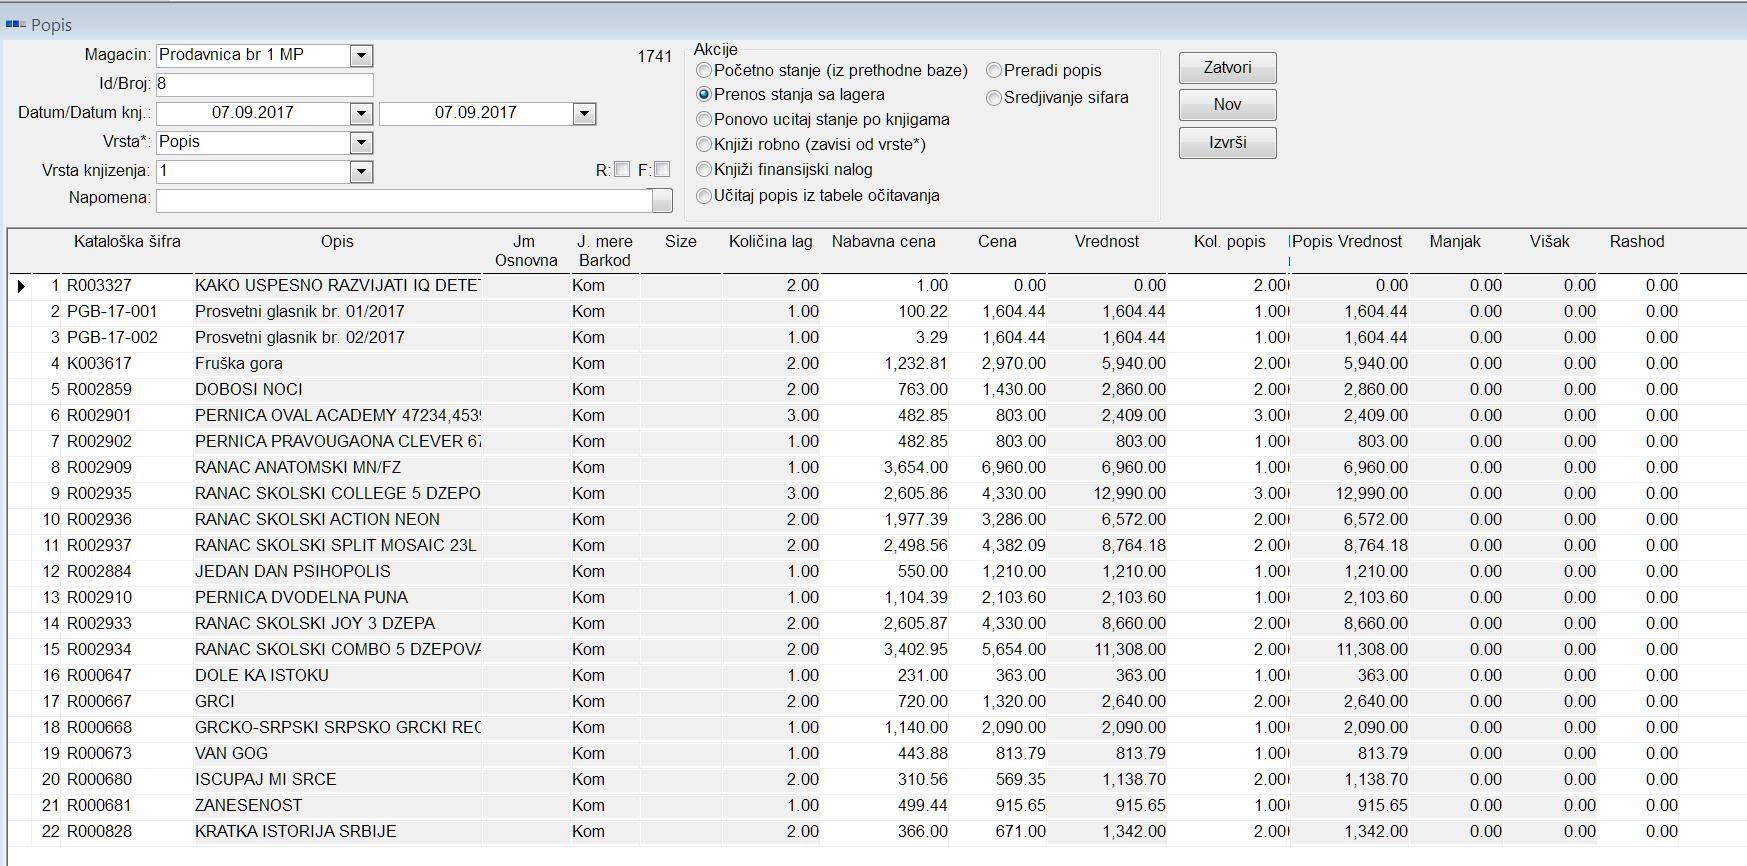Screen dimensions: 1747x866
Task: Create new entry with Nov button
Action: click(1227, 105)
